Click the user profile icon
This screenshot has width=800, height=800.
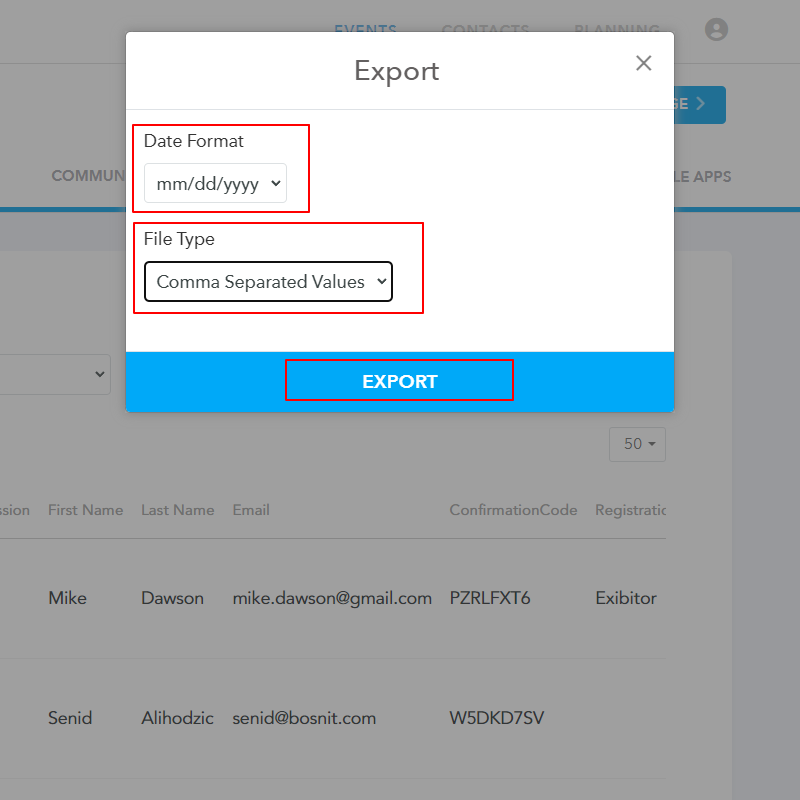click(x=716, y=29)
